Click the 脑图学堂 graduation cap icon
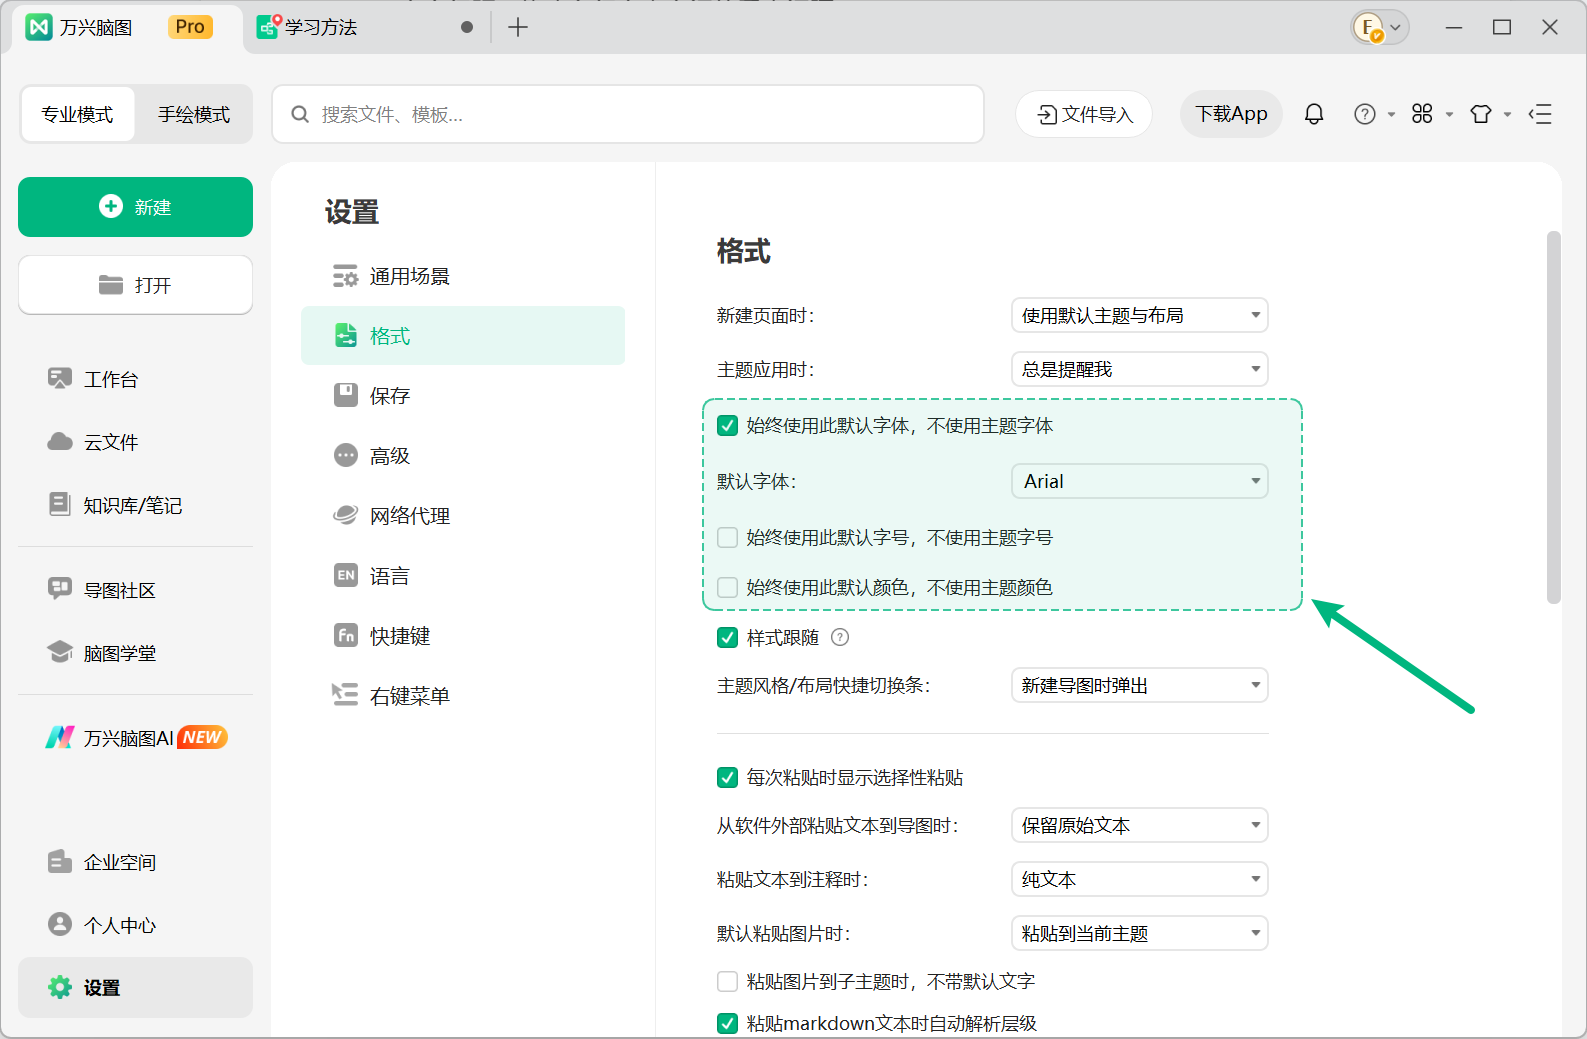 [60, 652]
